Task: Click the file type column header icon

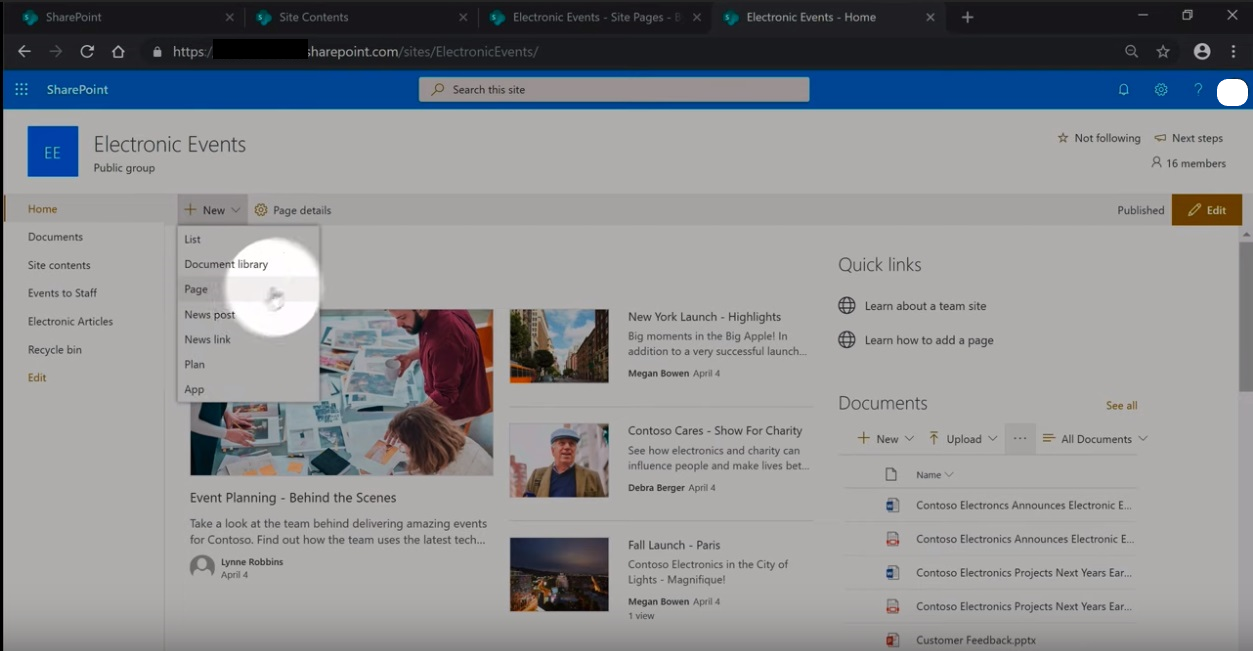Action: click(x=891, y=474)
